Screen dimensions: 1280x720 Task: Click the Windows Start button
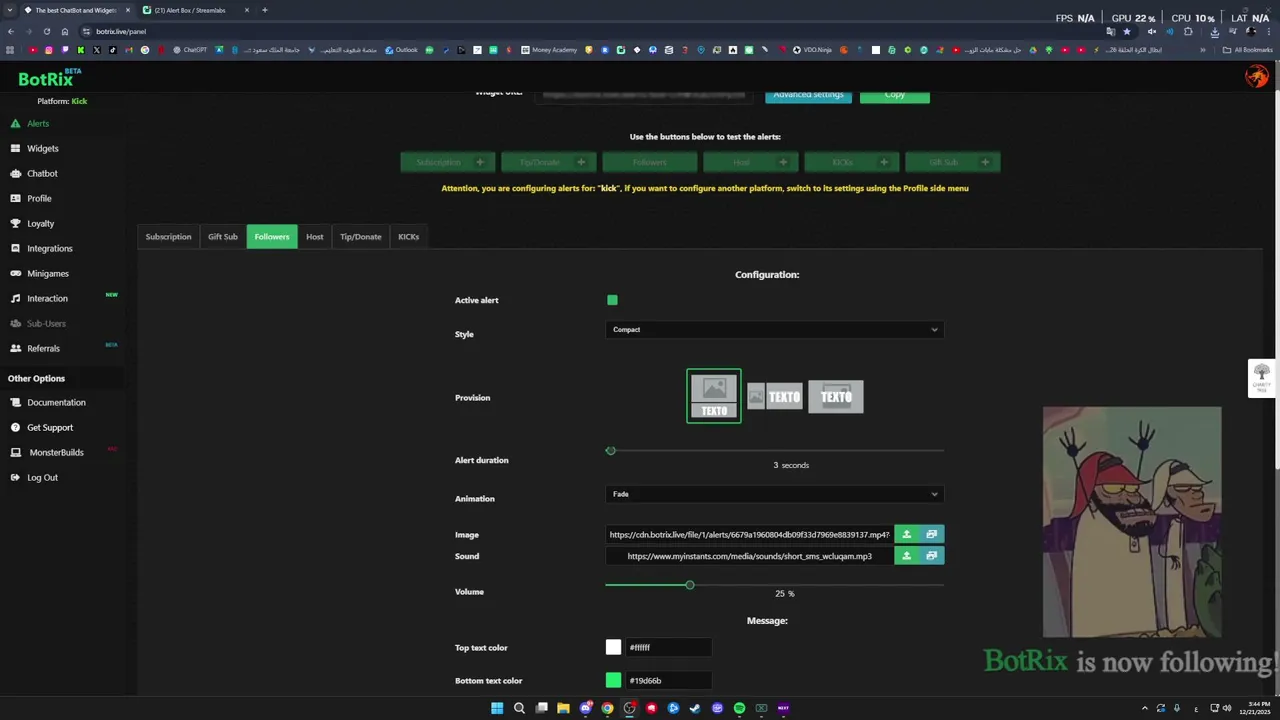click(x=497, y=708)
